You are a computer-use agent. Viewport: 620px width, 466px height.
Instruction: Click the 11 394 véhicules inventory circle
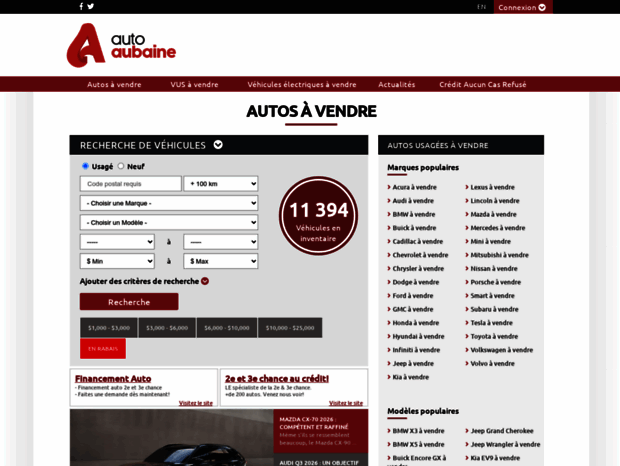(318, 215)
